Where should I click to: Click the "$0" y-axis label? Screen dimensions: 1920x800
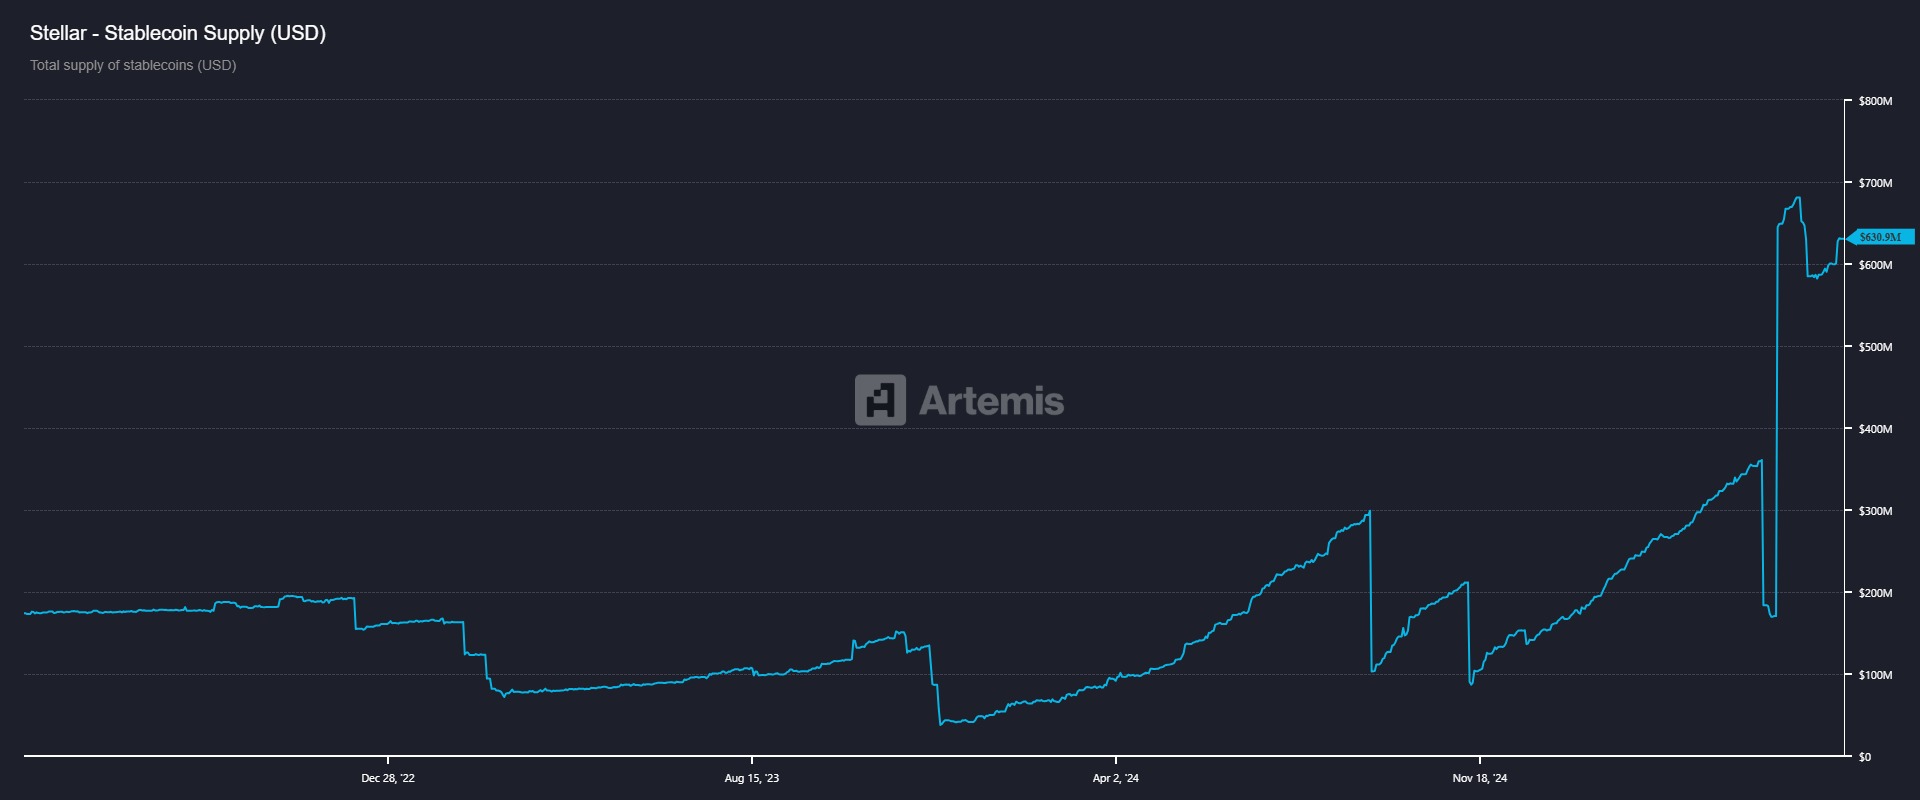(x=1865, y=757)
